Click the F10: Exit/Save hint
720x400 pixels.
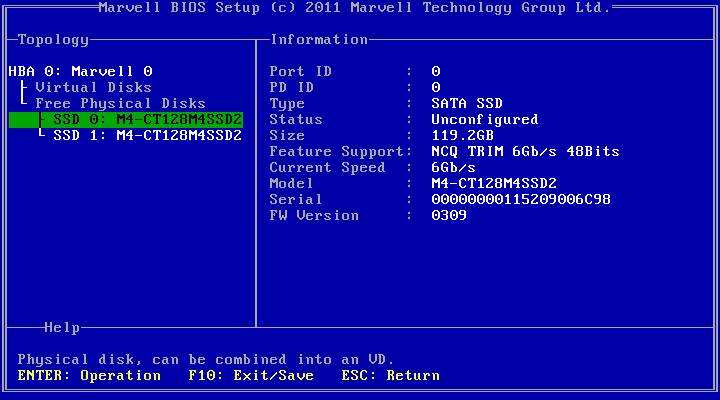click(251, 376)
